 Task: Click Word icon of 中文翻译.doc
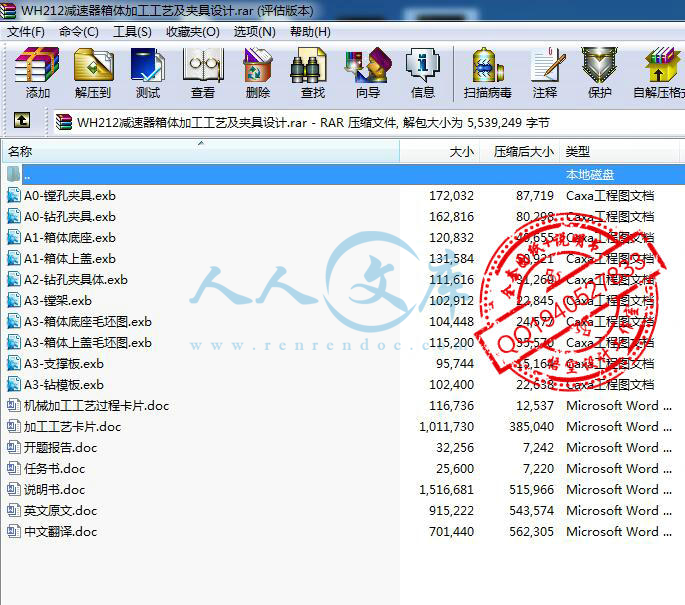click(x=14, y=531)
